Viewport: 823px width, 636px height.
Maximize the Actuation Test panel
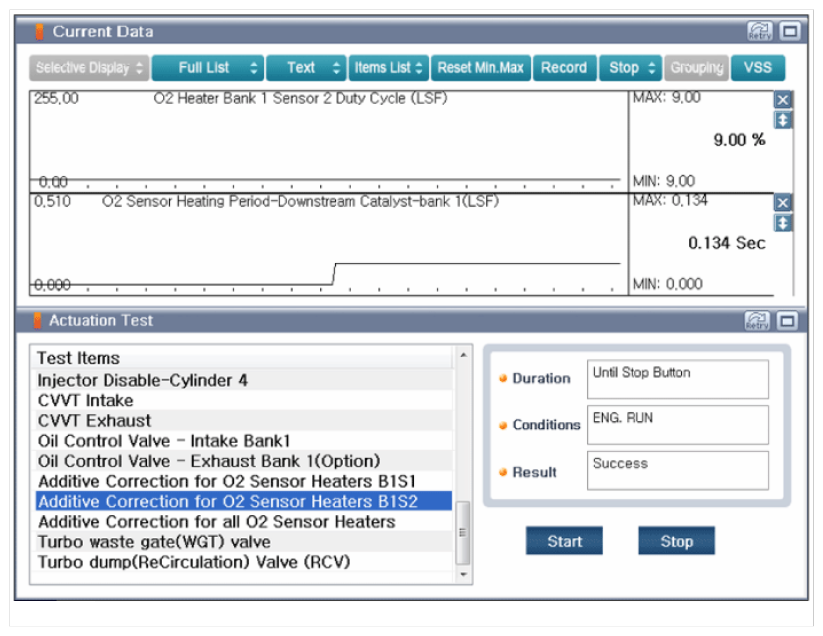(790, 321)
